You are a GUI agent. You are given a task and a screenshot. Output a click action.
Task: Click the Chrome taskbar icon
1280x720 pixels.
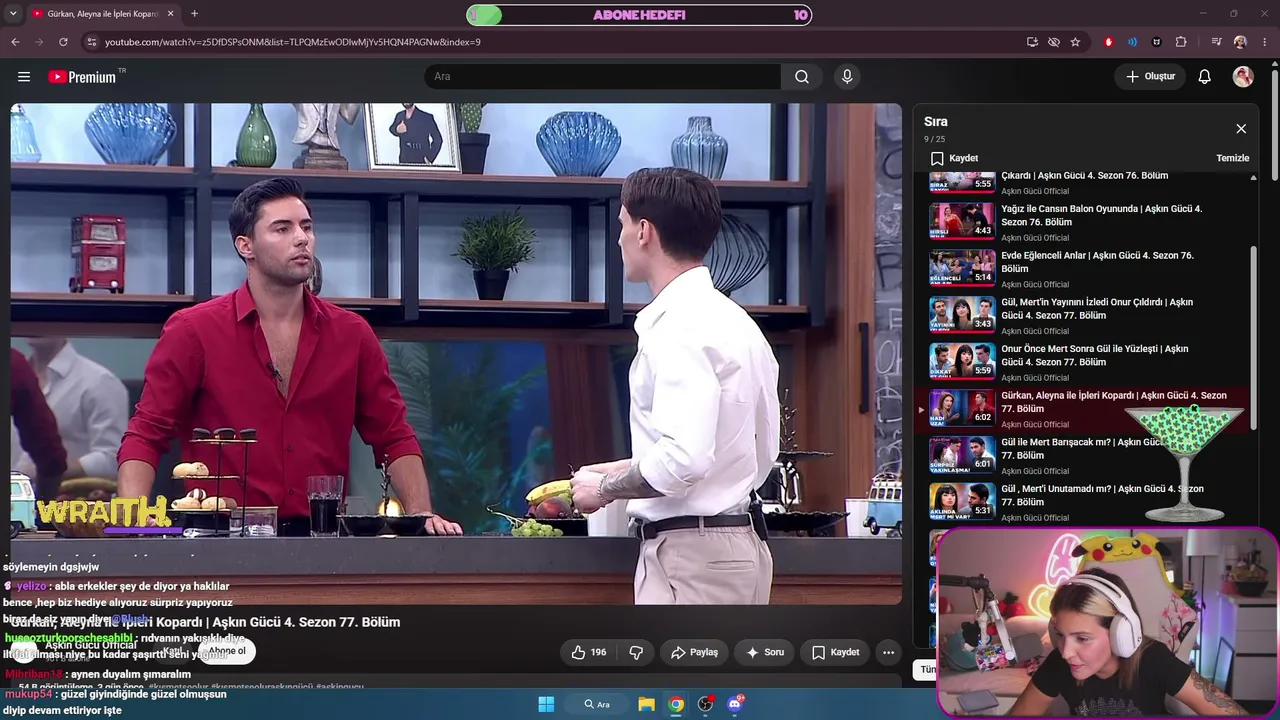(x=676, y=704)
